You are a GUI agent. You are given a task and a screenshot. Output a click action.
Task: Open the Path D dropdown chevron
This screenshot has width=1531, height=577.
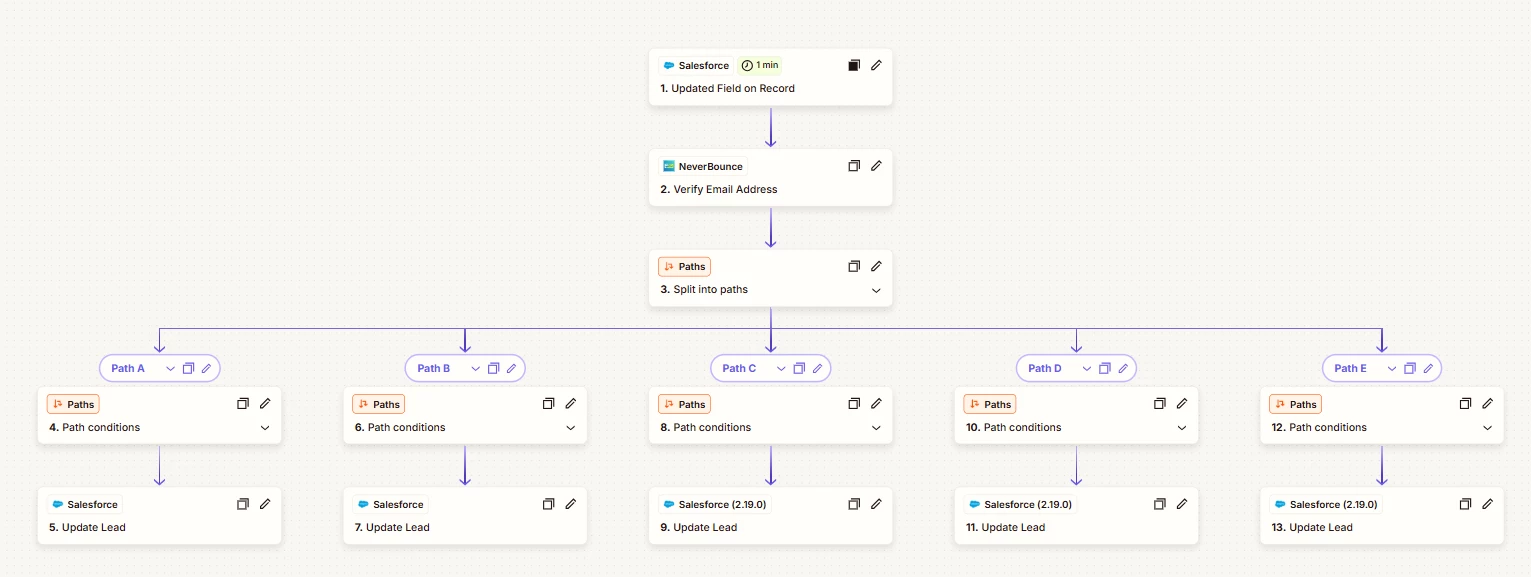coord(1087,368)
